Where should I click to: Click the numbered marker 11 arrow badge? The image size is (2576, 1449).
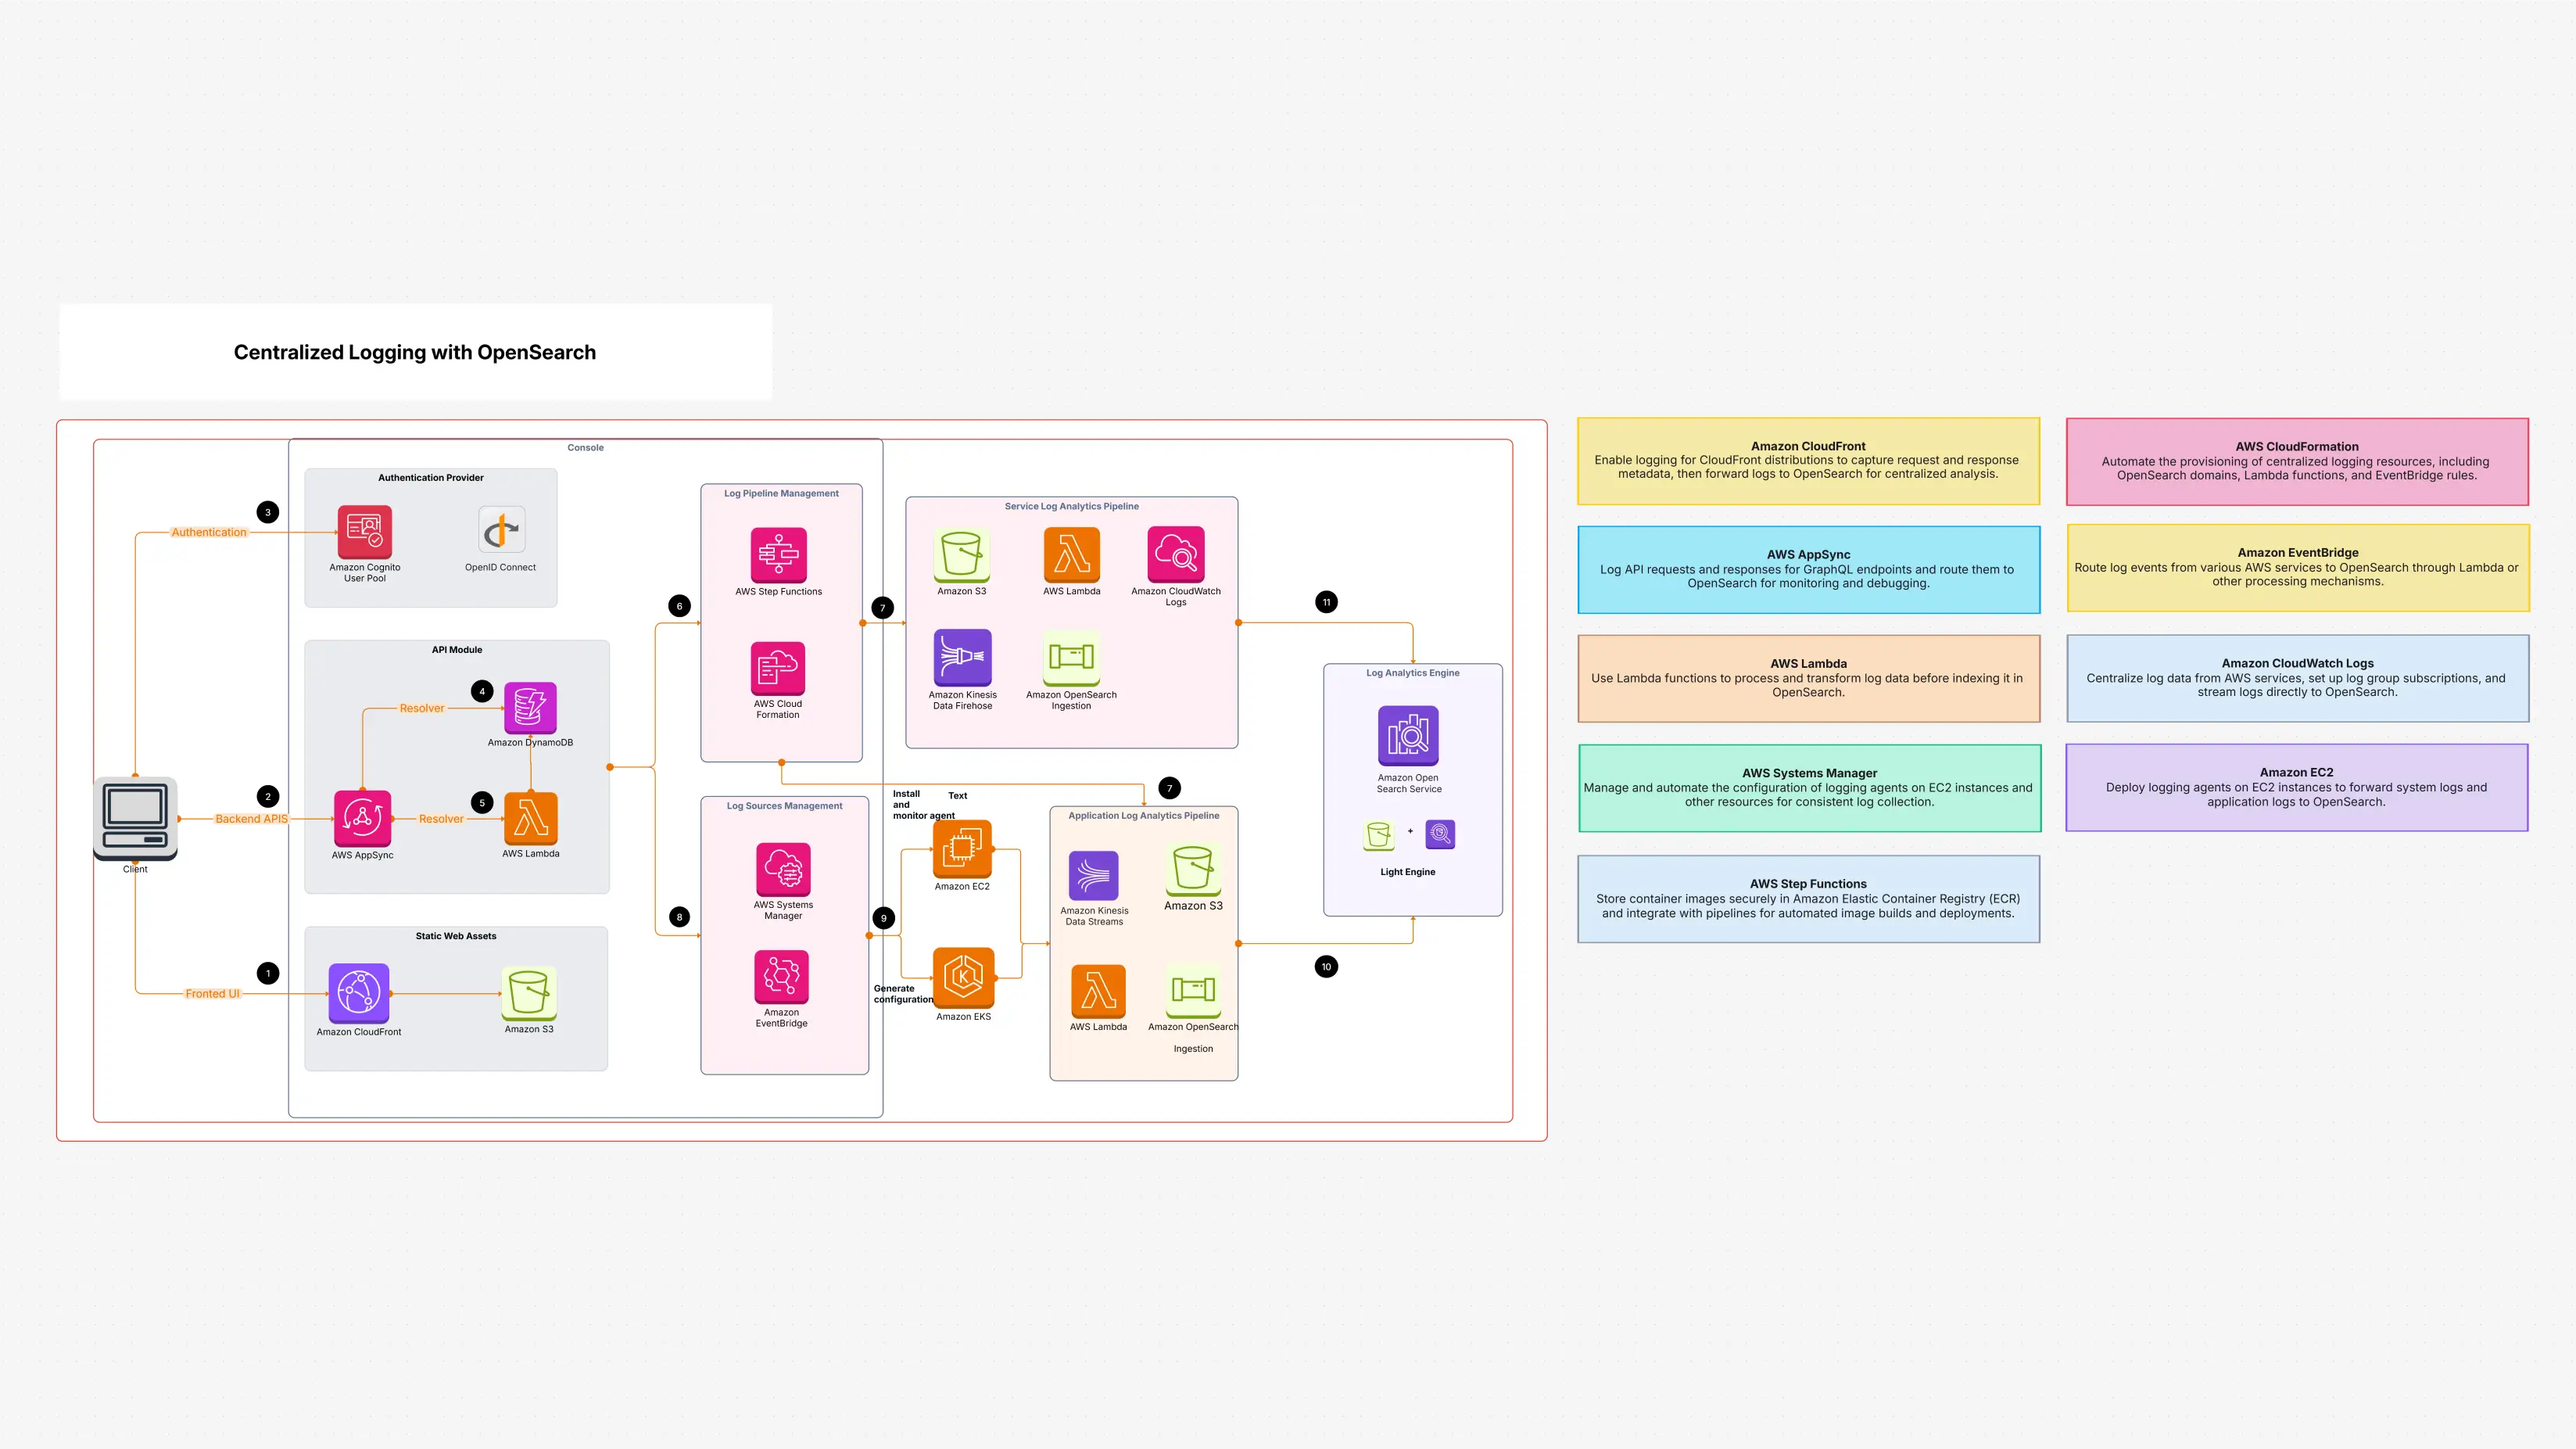point(1325,601)
